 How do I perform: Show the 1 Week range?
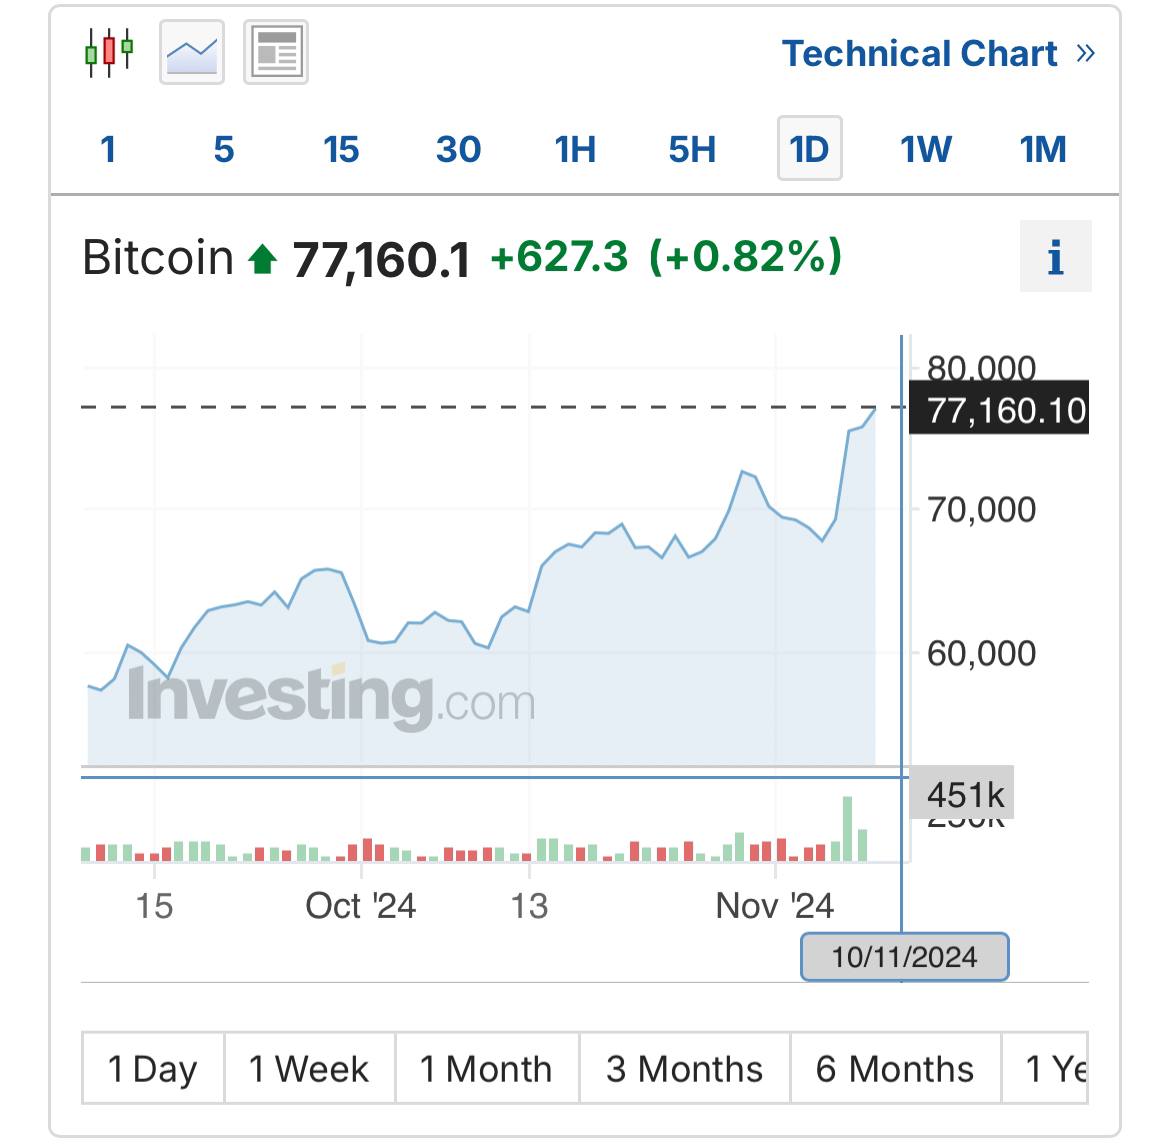(309, 1069)
